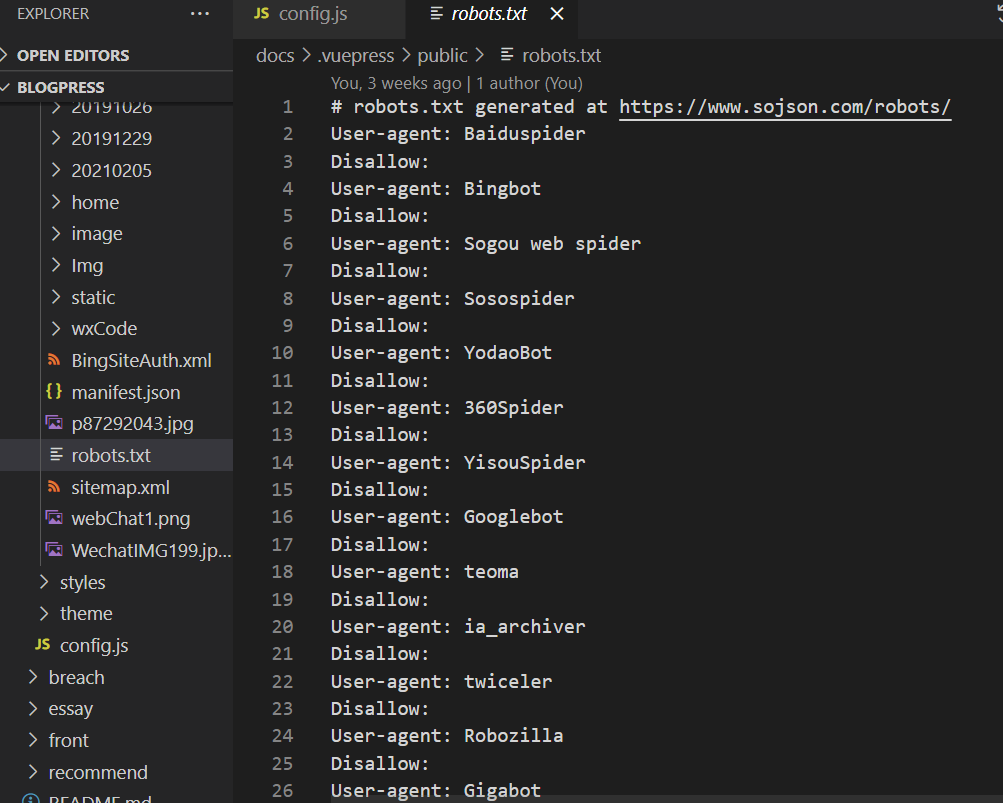Place cursor on 'Baiduspider' on line 2
1003x803 pixels.
tap(525, 134)
